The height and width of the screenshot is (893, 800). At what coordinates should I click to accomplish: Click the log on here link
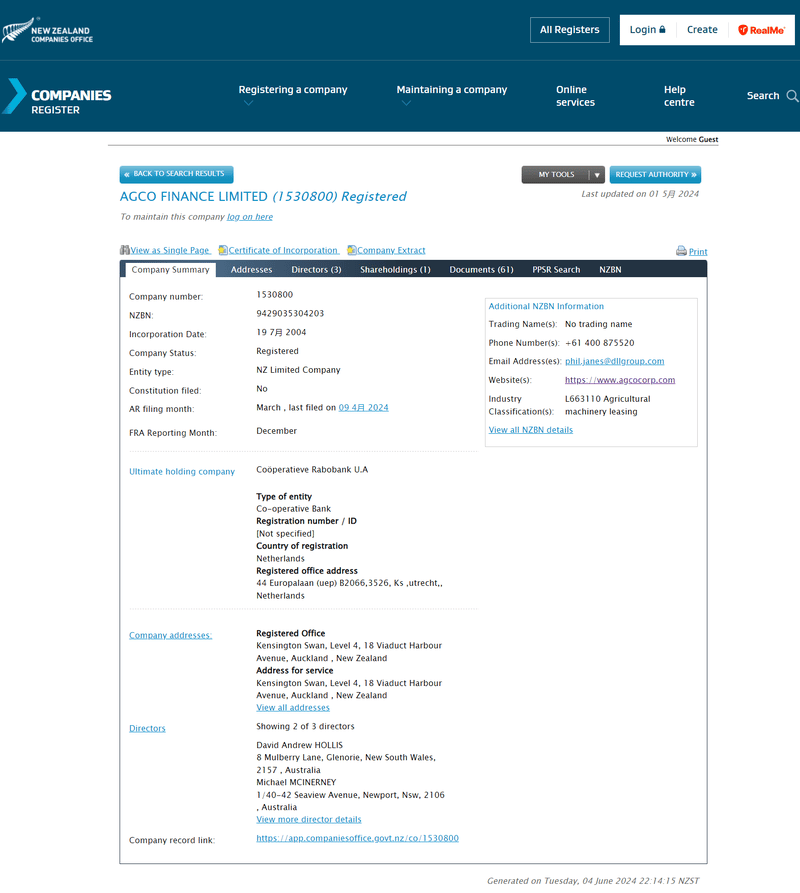coord(250,216)
